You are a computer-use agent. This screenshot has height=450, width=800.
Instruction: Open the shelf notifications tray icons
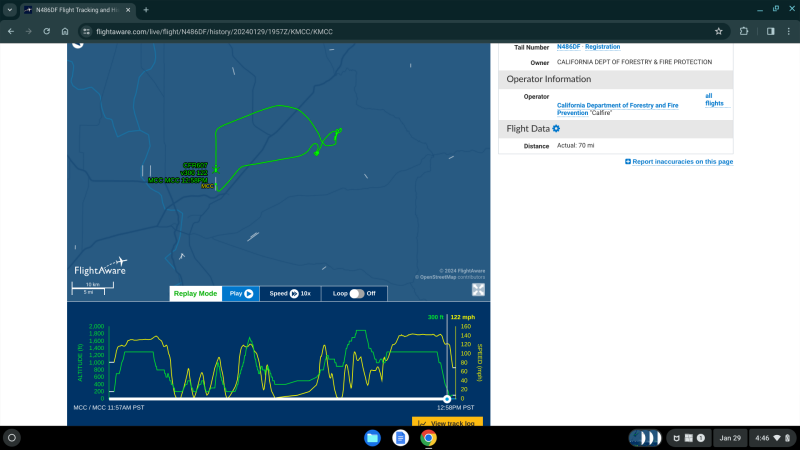(x=688, y=438)
